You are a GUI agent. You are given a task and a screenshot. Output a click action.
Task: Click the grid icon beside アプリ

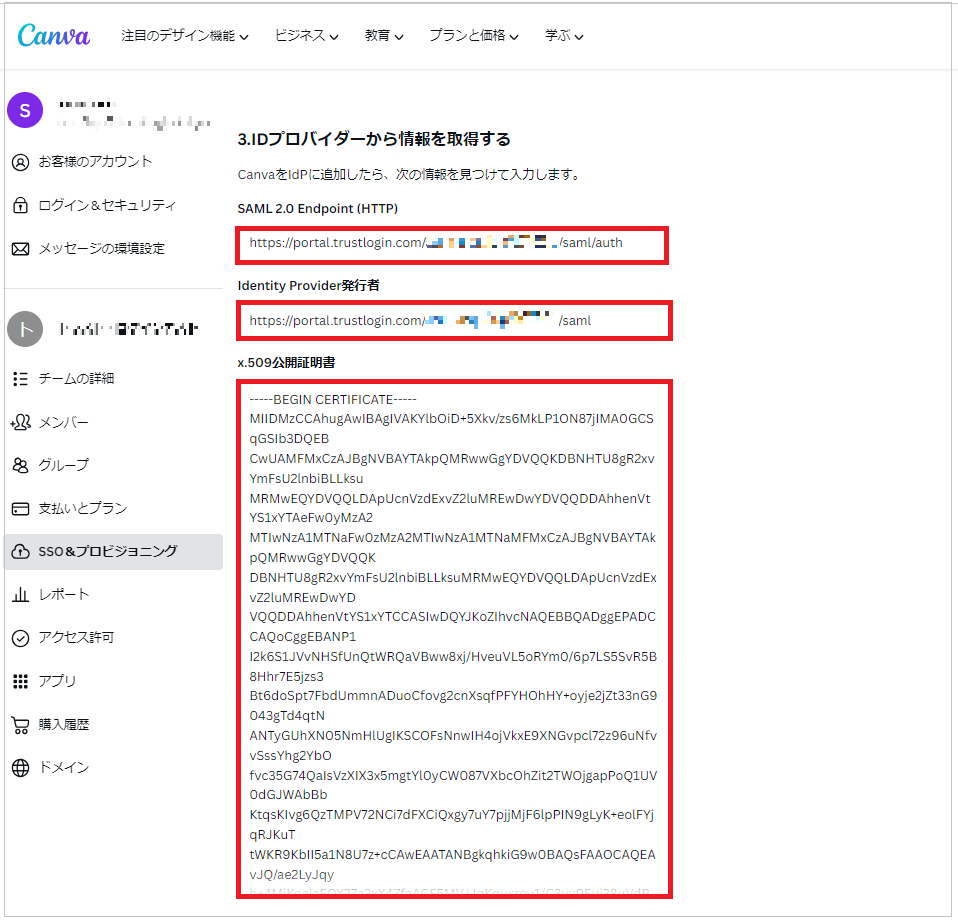[x=20, y=681]
